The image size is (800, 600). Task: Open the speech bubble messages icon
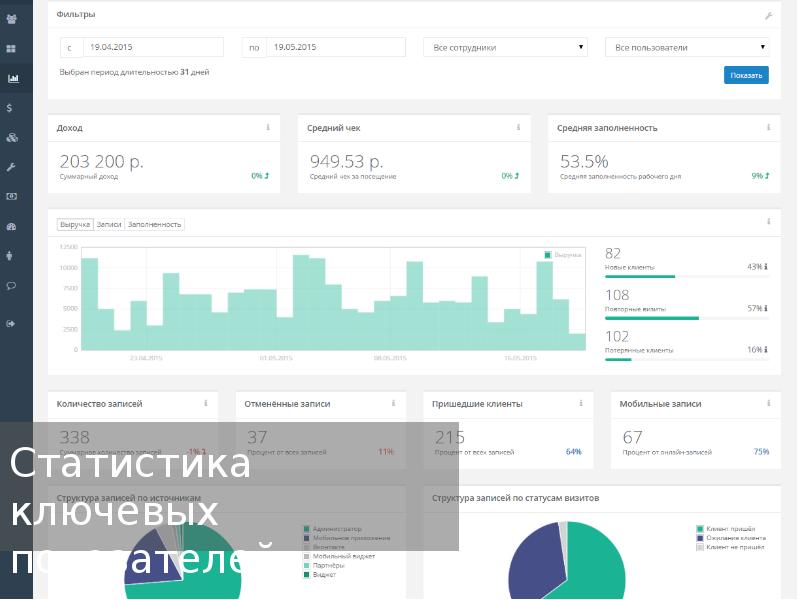pyautogui.click(x=11, y=285)
